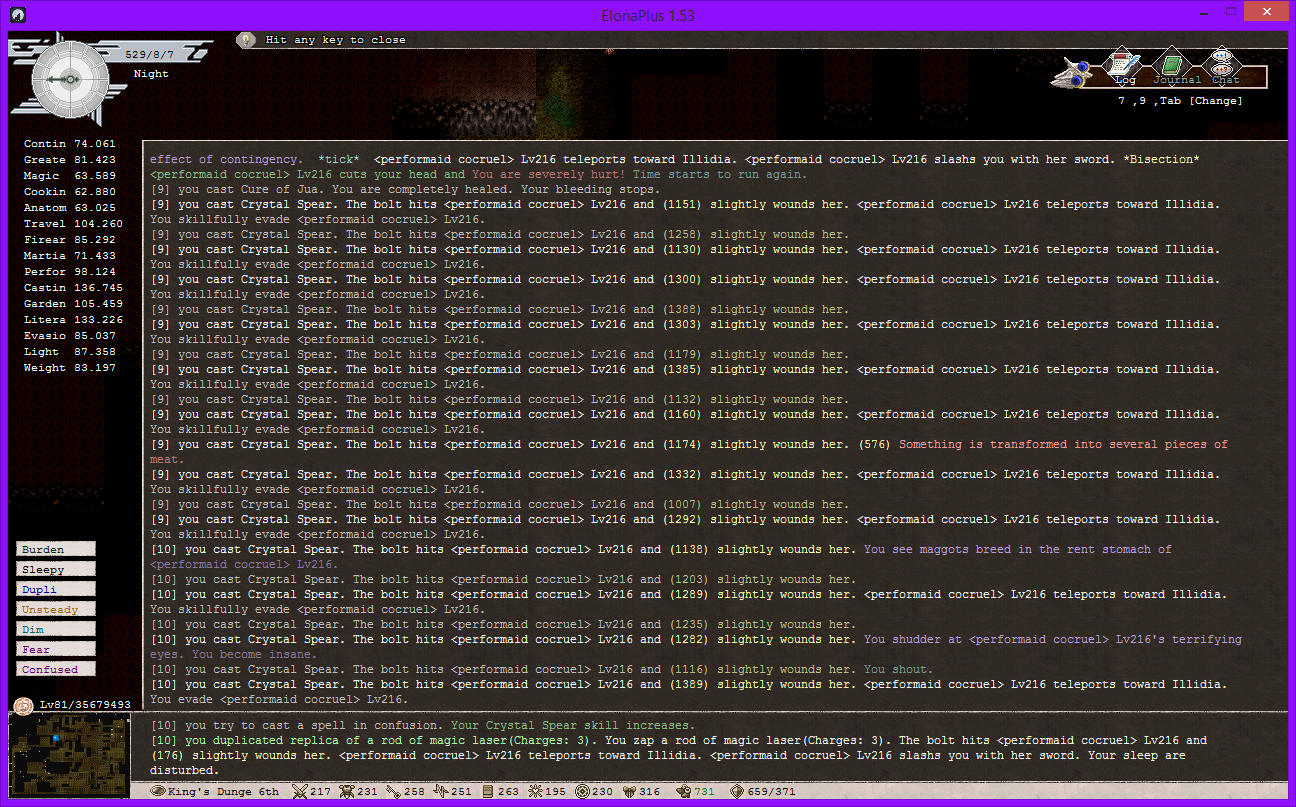The width and height of the screenshot is (1296, 807).
Task: Click the 'You shout.' log message
Action: pos(898,669)
